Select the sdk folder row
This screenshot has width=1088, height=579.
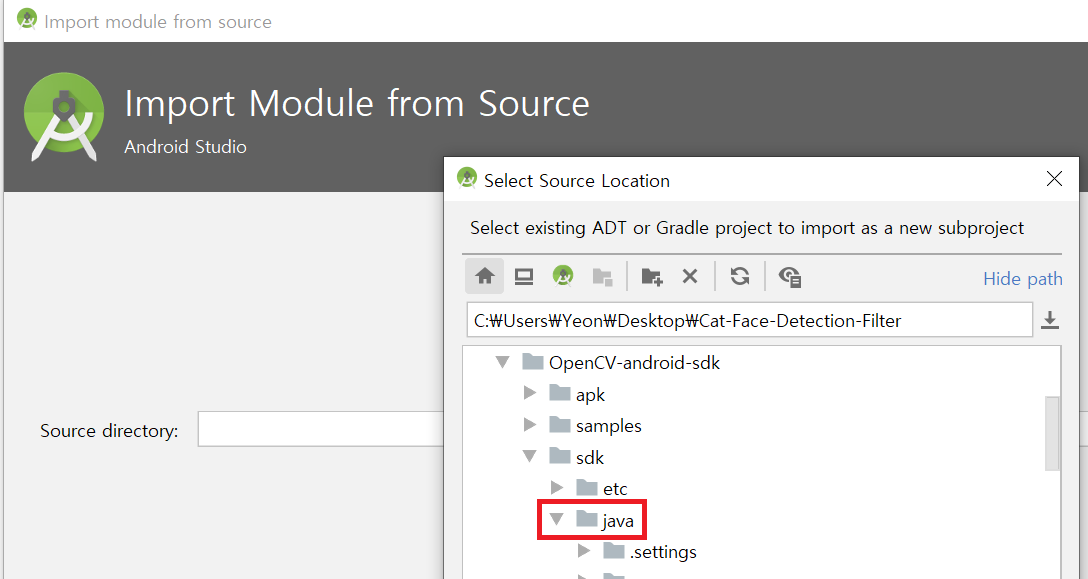coord(577,457)
